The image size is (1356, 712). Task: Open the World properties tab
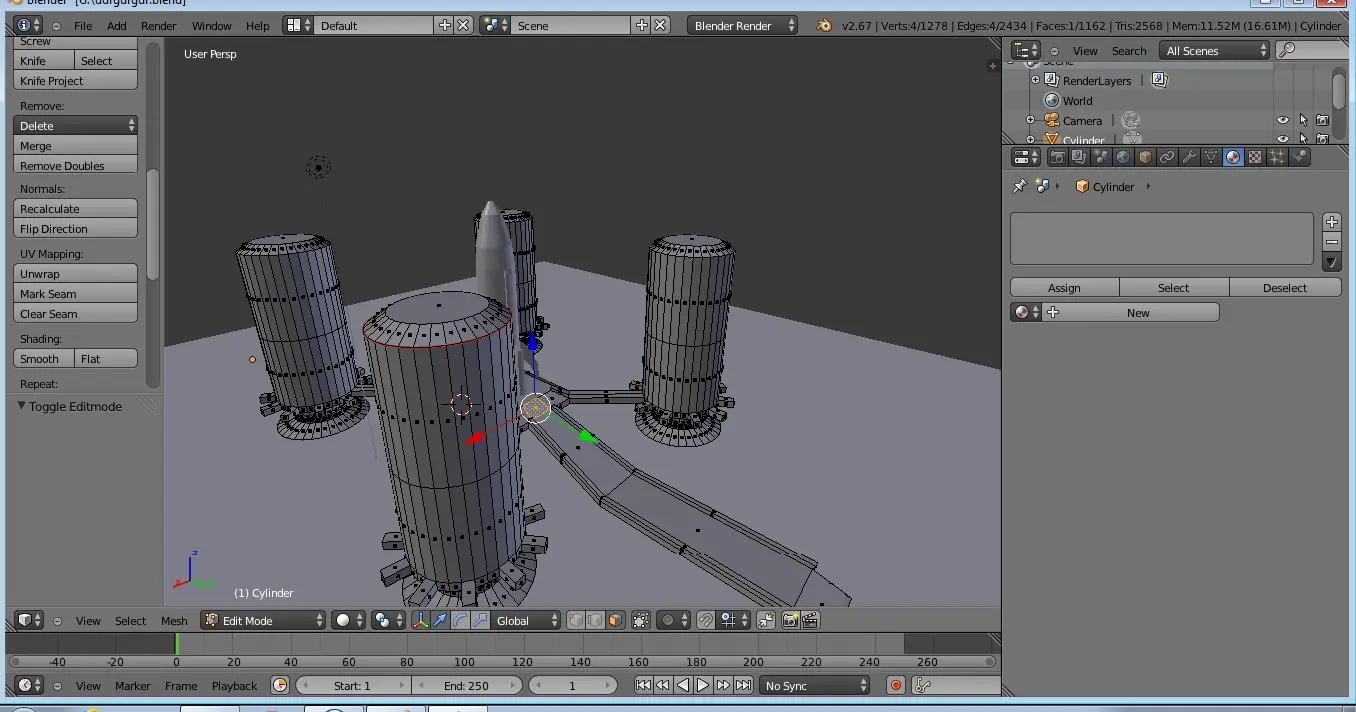point(1123,157)
